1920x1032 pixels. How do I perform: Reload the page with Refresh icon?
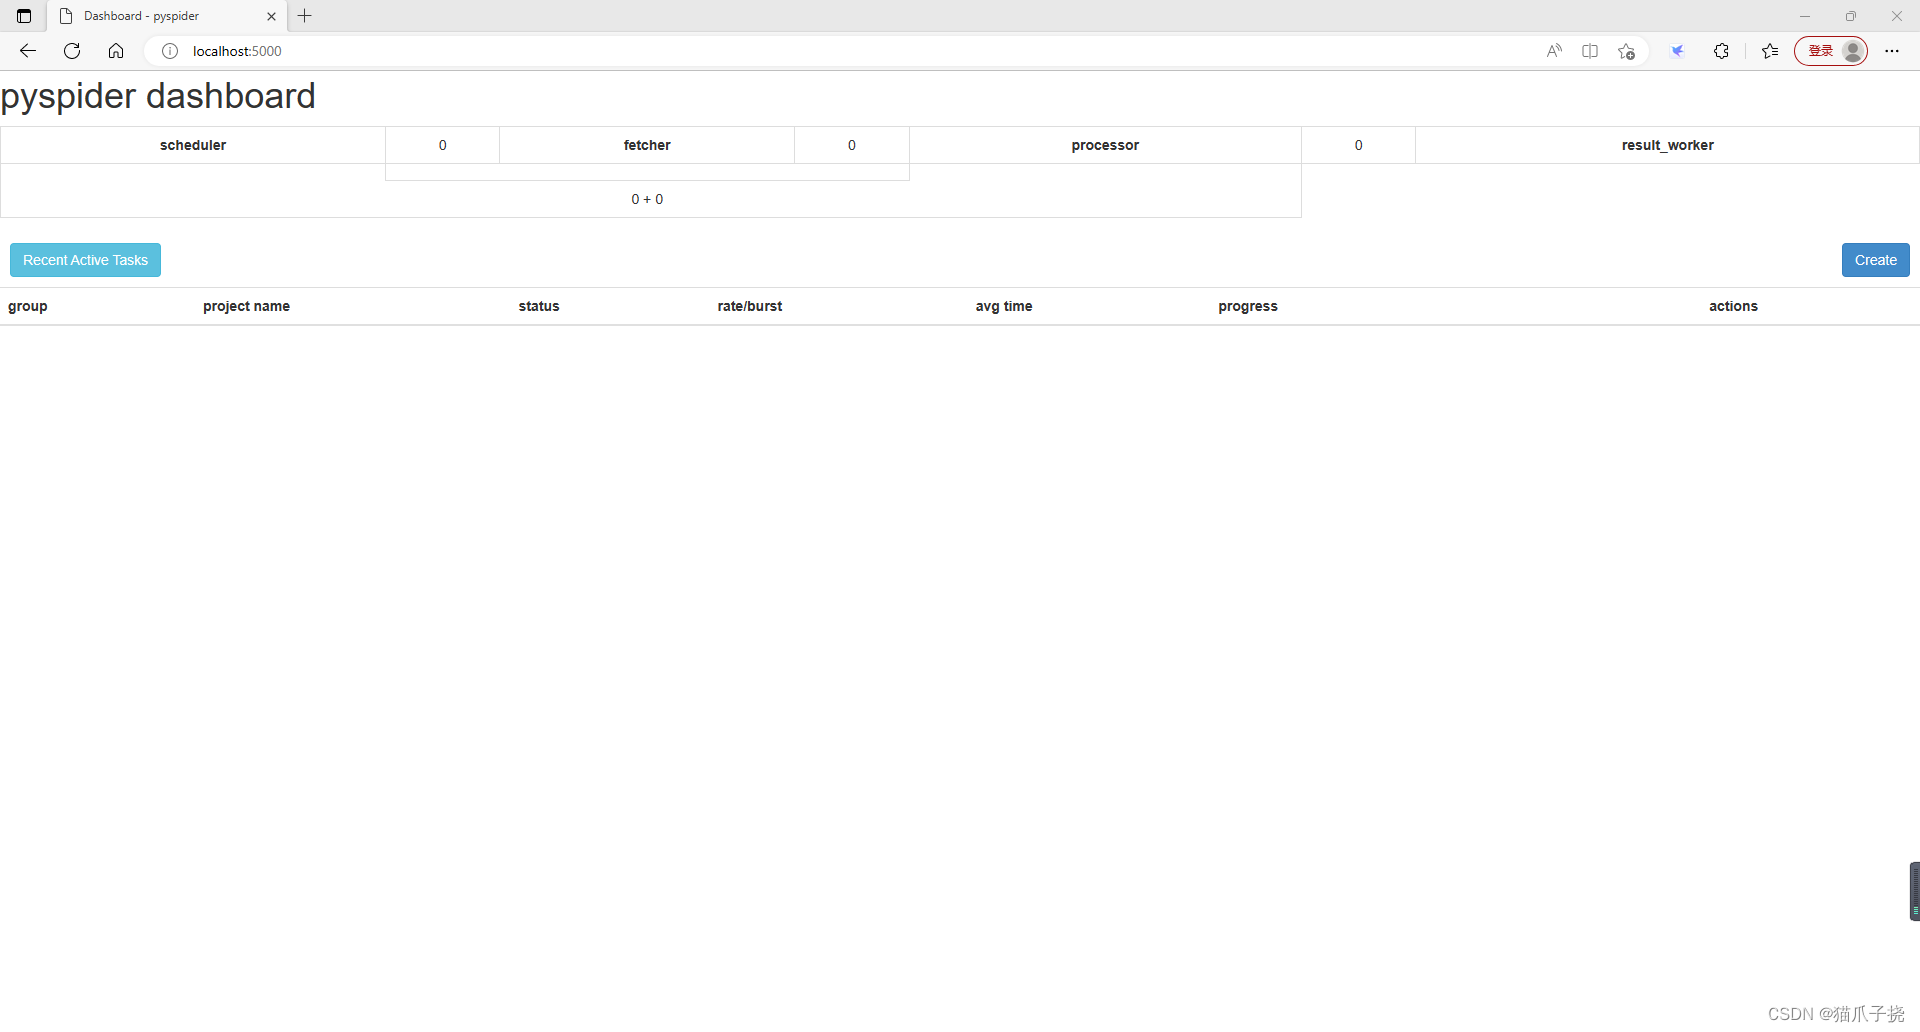72,51
